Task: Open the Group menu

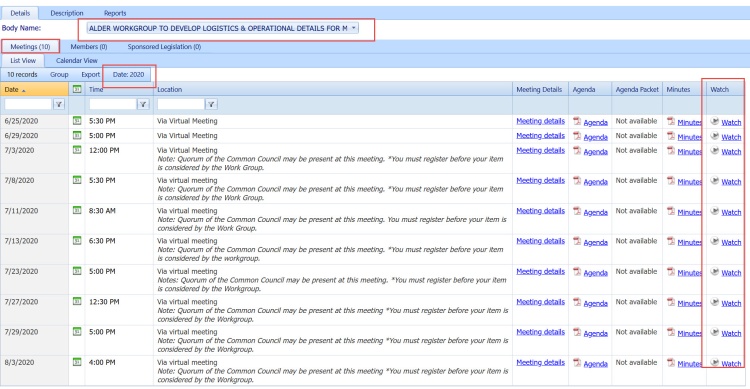Action: [59, 75]
